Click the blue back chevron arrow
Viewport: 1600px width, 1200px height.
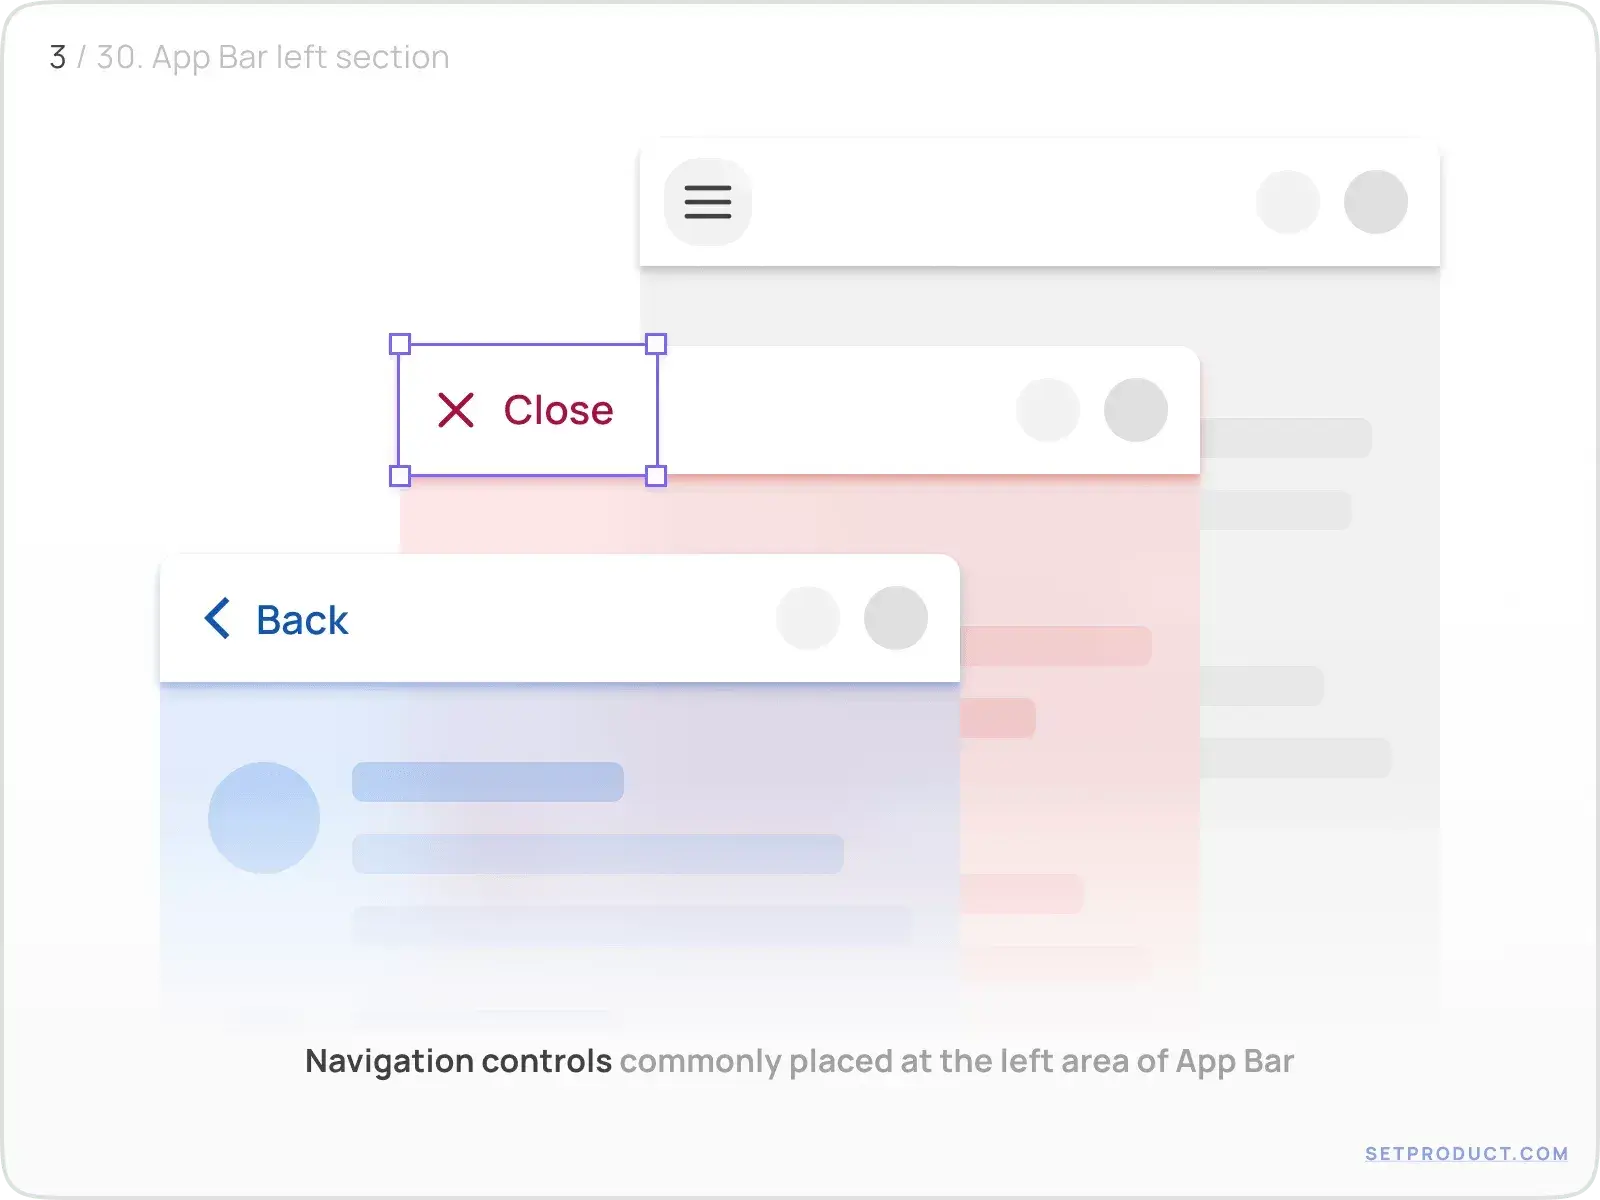point(217,619)
